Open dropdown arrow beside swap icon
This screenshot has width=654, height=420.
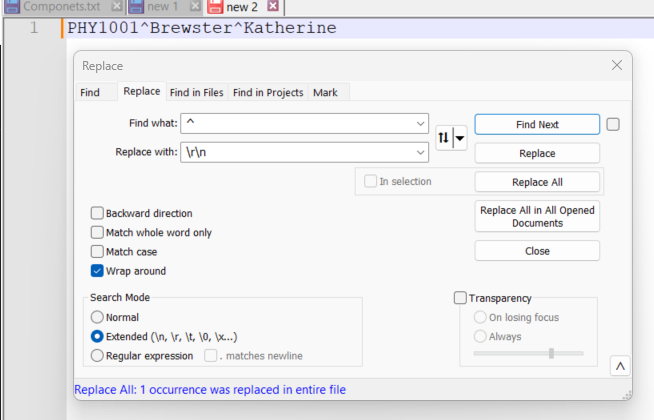[460, 138]
